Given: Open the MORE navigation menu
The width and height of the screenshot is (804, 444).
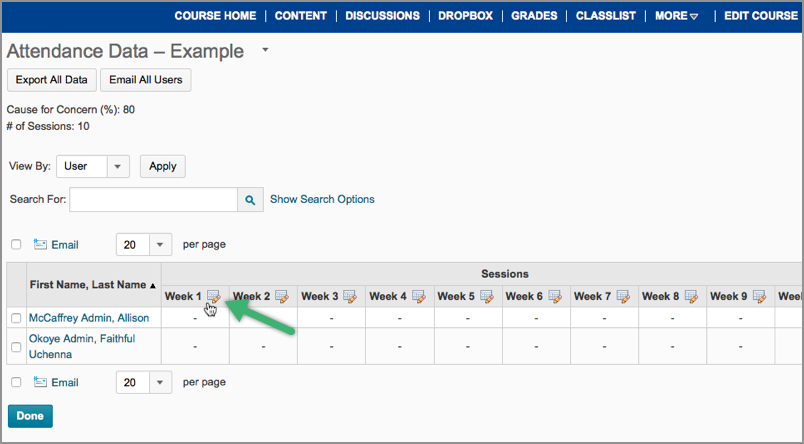Looking at the screenshot, I should click(x=677, y=16).
